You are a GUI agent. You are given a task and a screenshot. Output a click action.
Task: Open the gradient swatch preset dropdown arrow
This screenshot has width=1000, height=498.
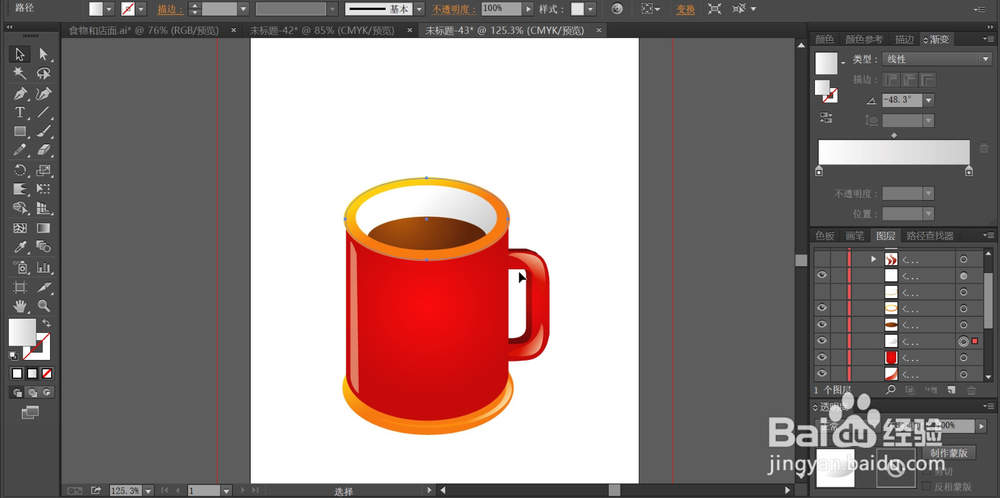tap(844, 62)
